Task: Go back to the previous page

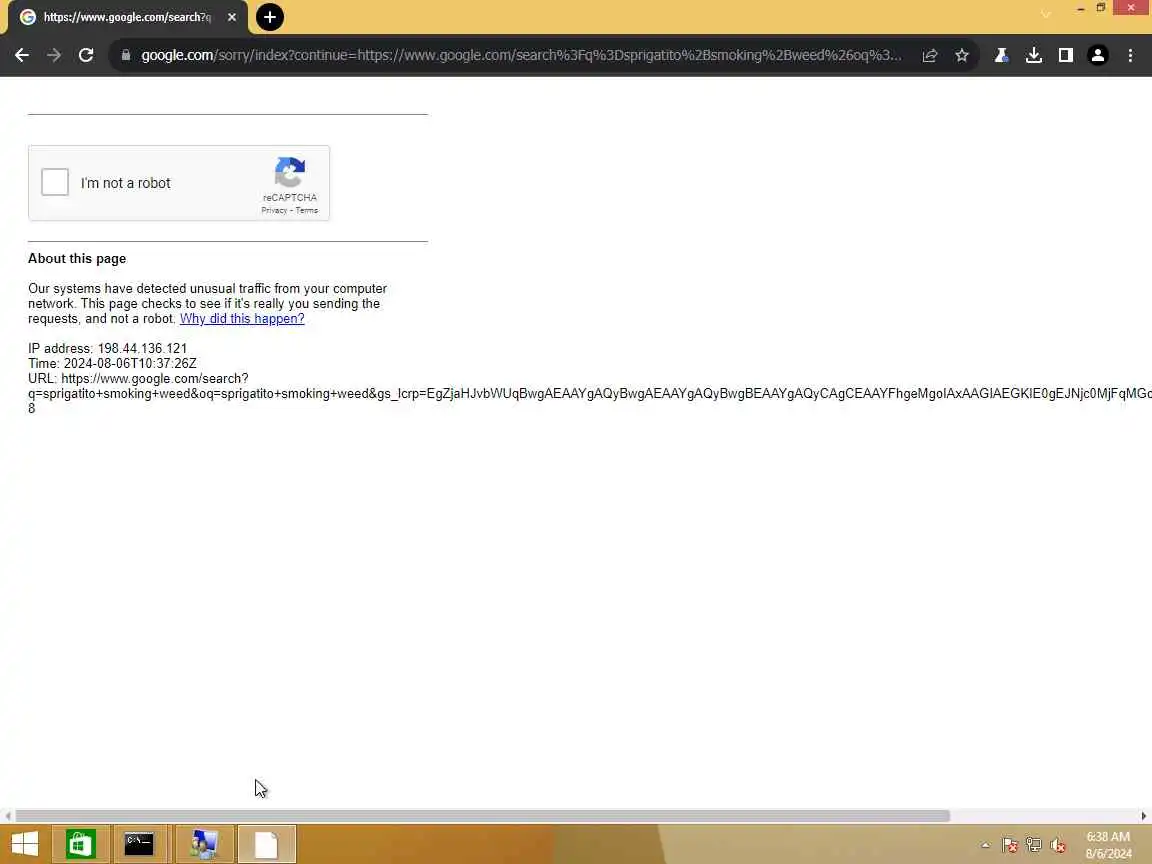Action: (22, 55)
